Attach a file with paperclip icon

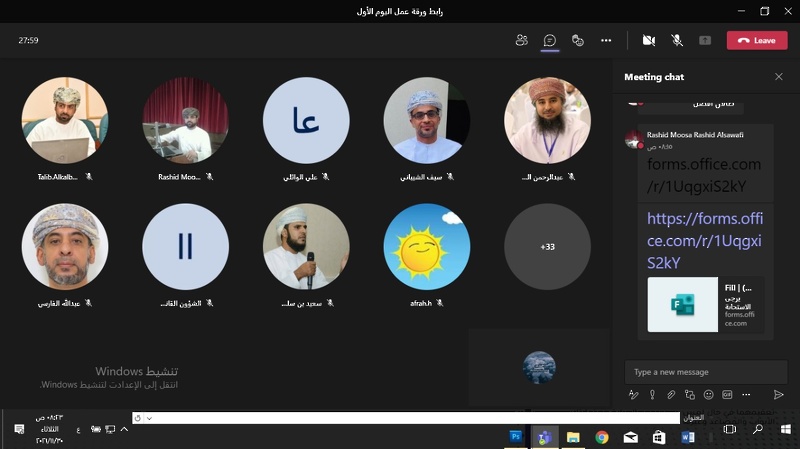[671, 394]
